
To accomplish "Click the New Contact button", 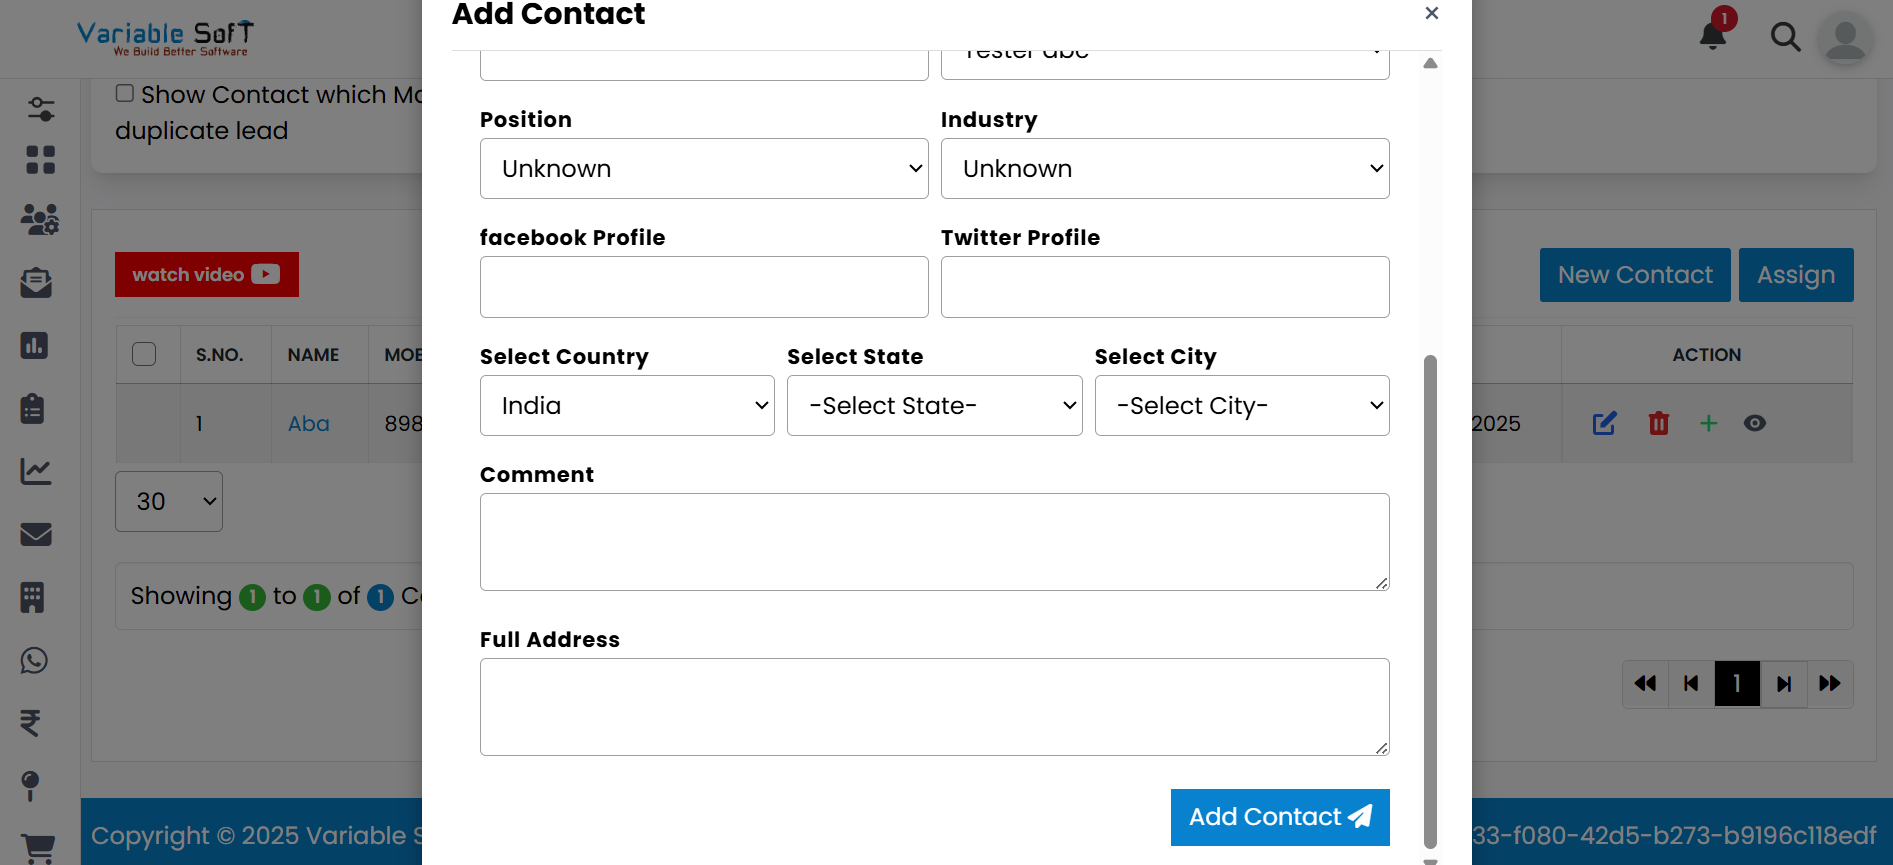I will pyautogui.click(x=1634, y=274).
